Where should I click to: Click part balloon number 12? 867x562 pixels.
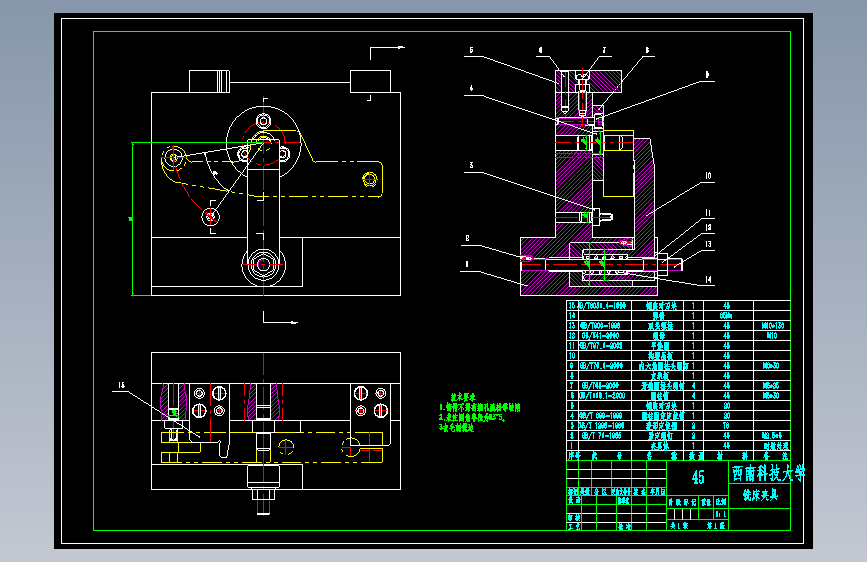coord(708,227)
